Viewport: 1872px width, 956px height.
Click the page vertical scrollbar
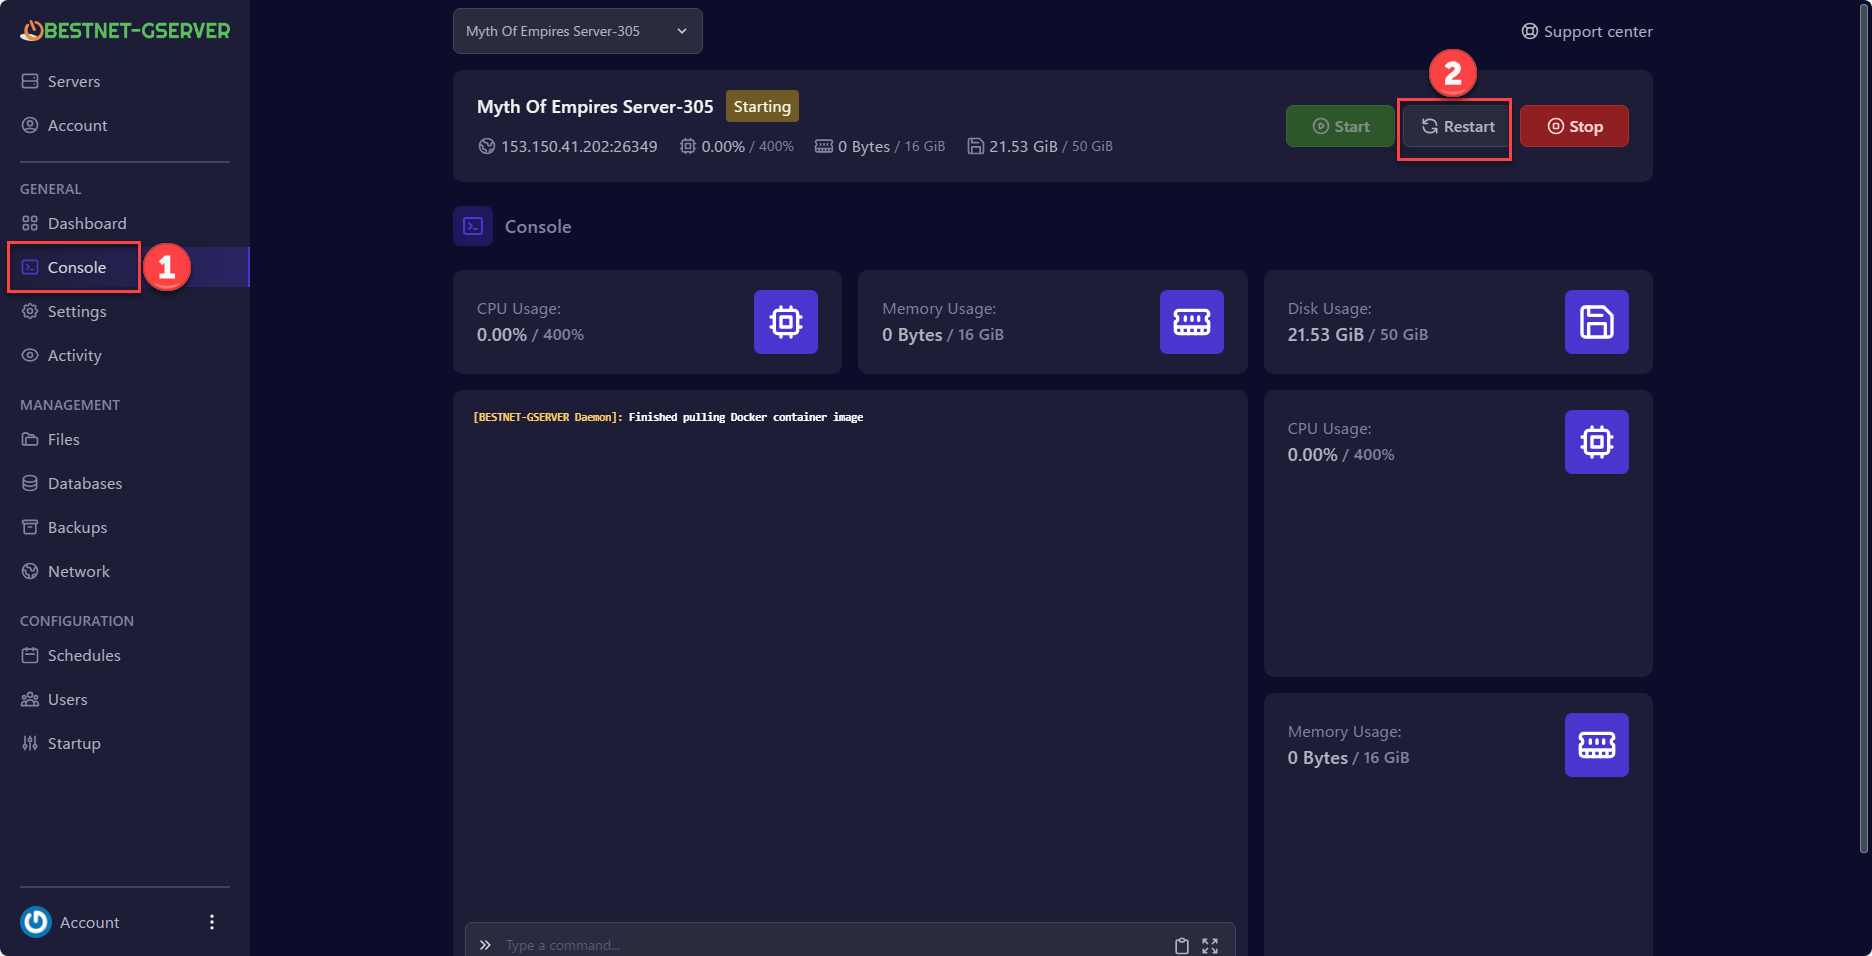1864,430
